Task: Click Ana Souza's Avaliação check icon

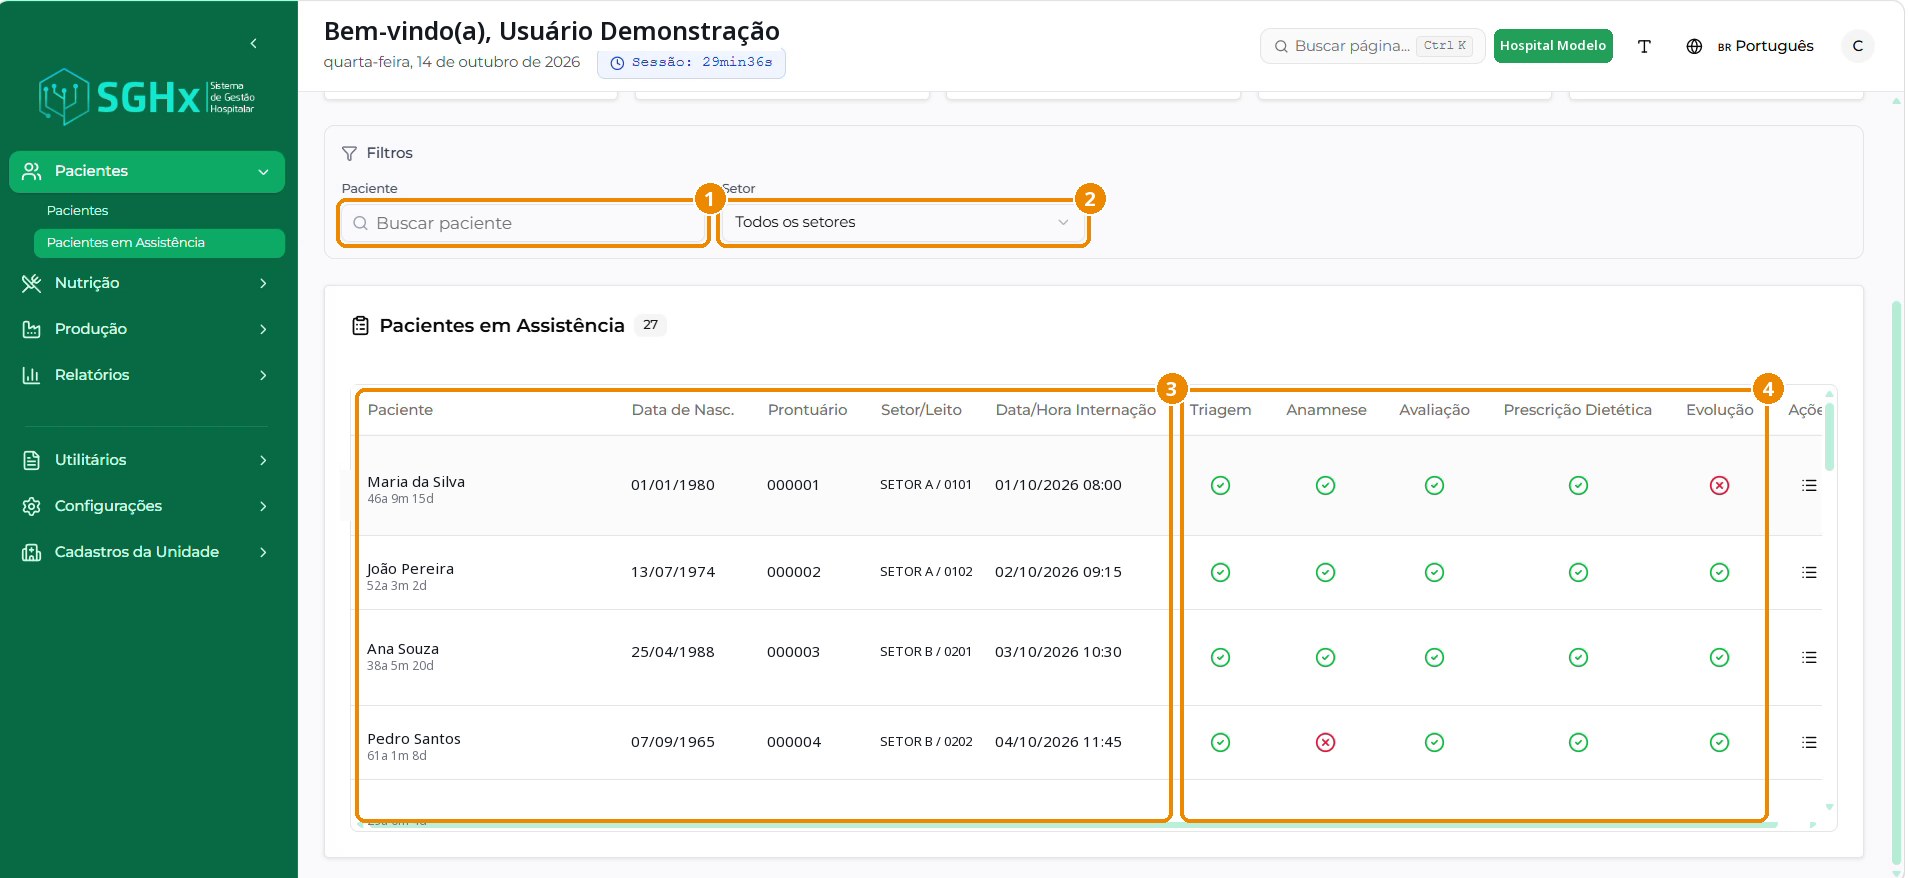Action: tap(1434, 657)
